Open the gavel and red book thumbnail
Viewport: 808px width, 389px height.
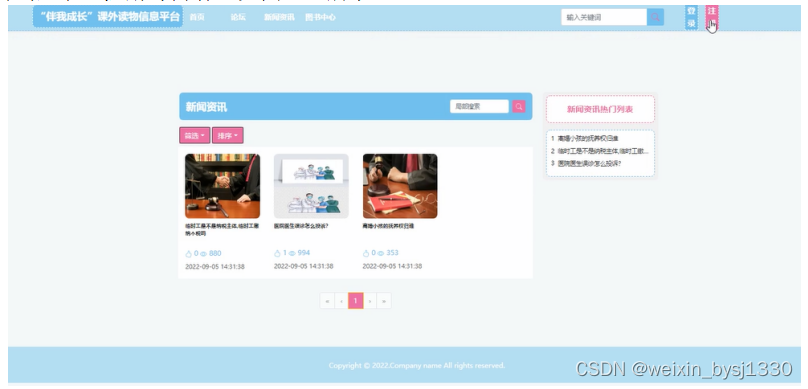pyautogui.click(x=400, y=186)
